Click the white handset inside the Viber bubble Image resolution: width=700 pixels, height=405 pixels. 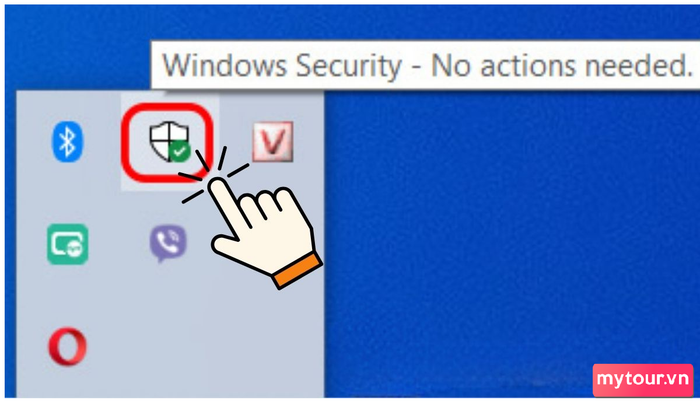pyautogui.click(x=169, y=242)
